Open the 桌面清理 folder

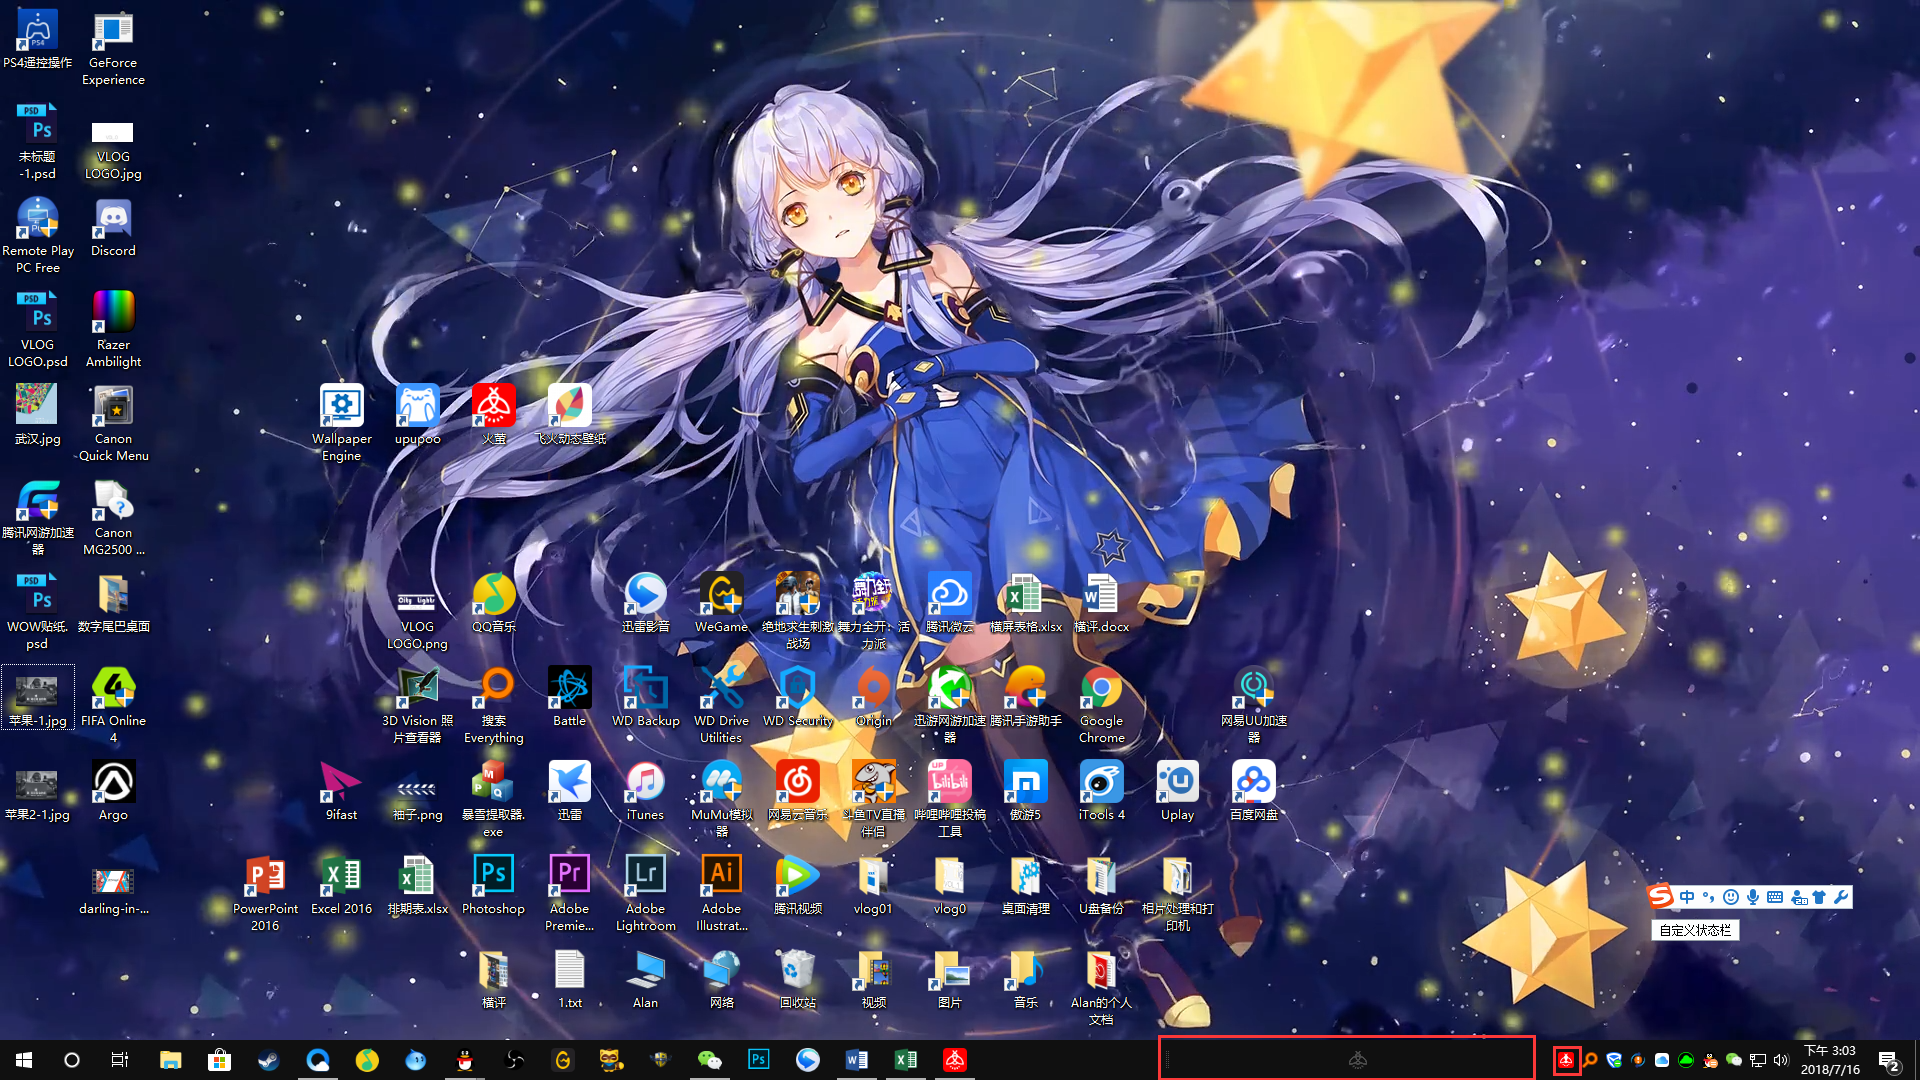(x=1025, y=885)
